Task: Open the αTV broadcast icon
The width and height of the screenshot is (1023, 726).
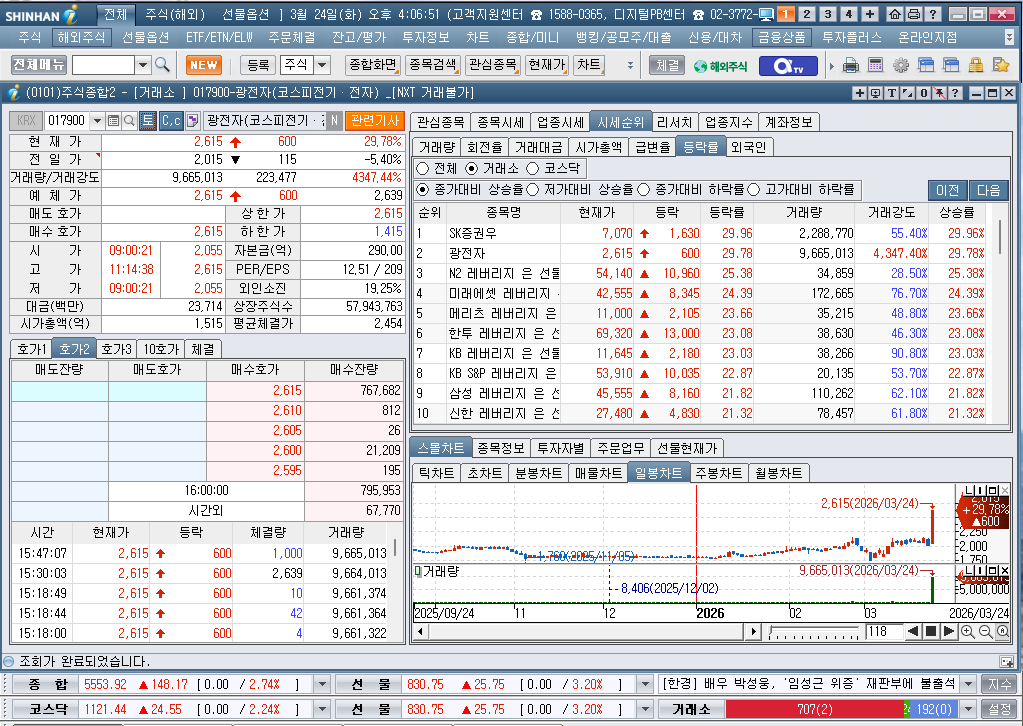Action: [787, 65]
